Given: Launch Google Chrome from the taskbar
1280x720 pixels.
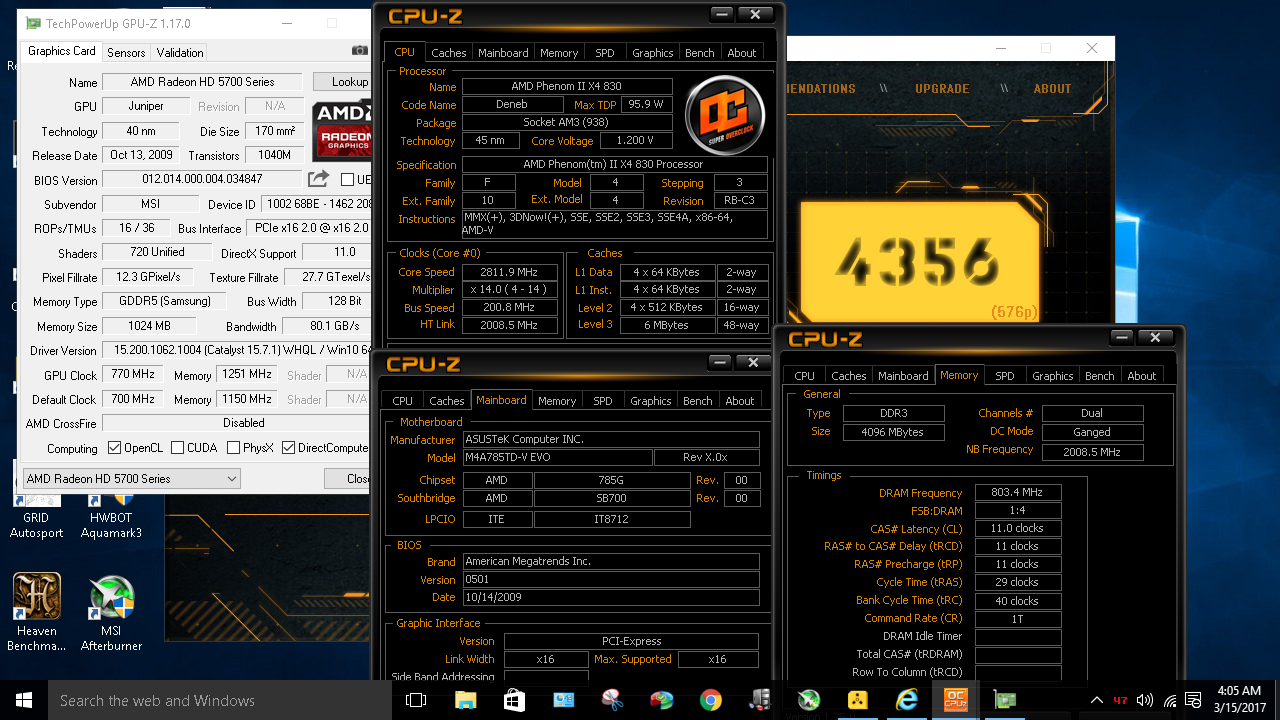Looking at the screenshot, I should [x=710, y=700].
